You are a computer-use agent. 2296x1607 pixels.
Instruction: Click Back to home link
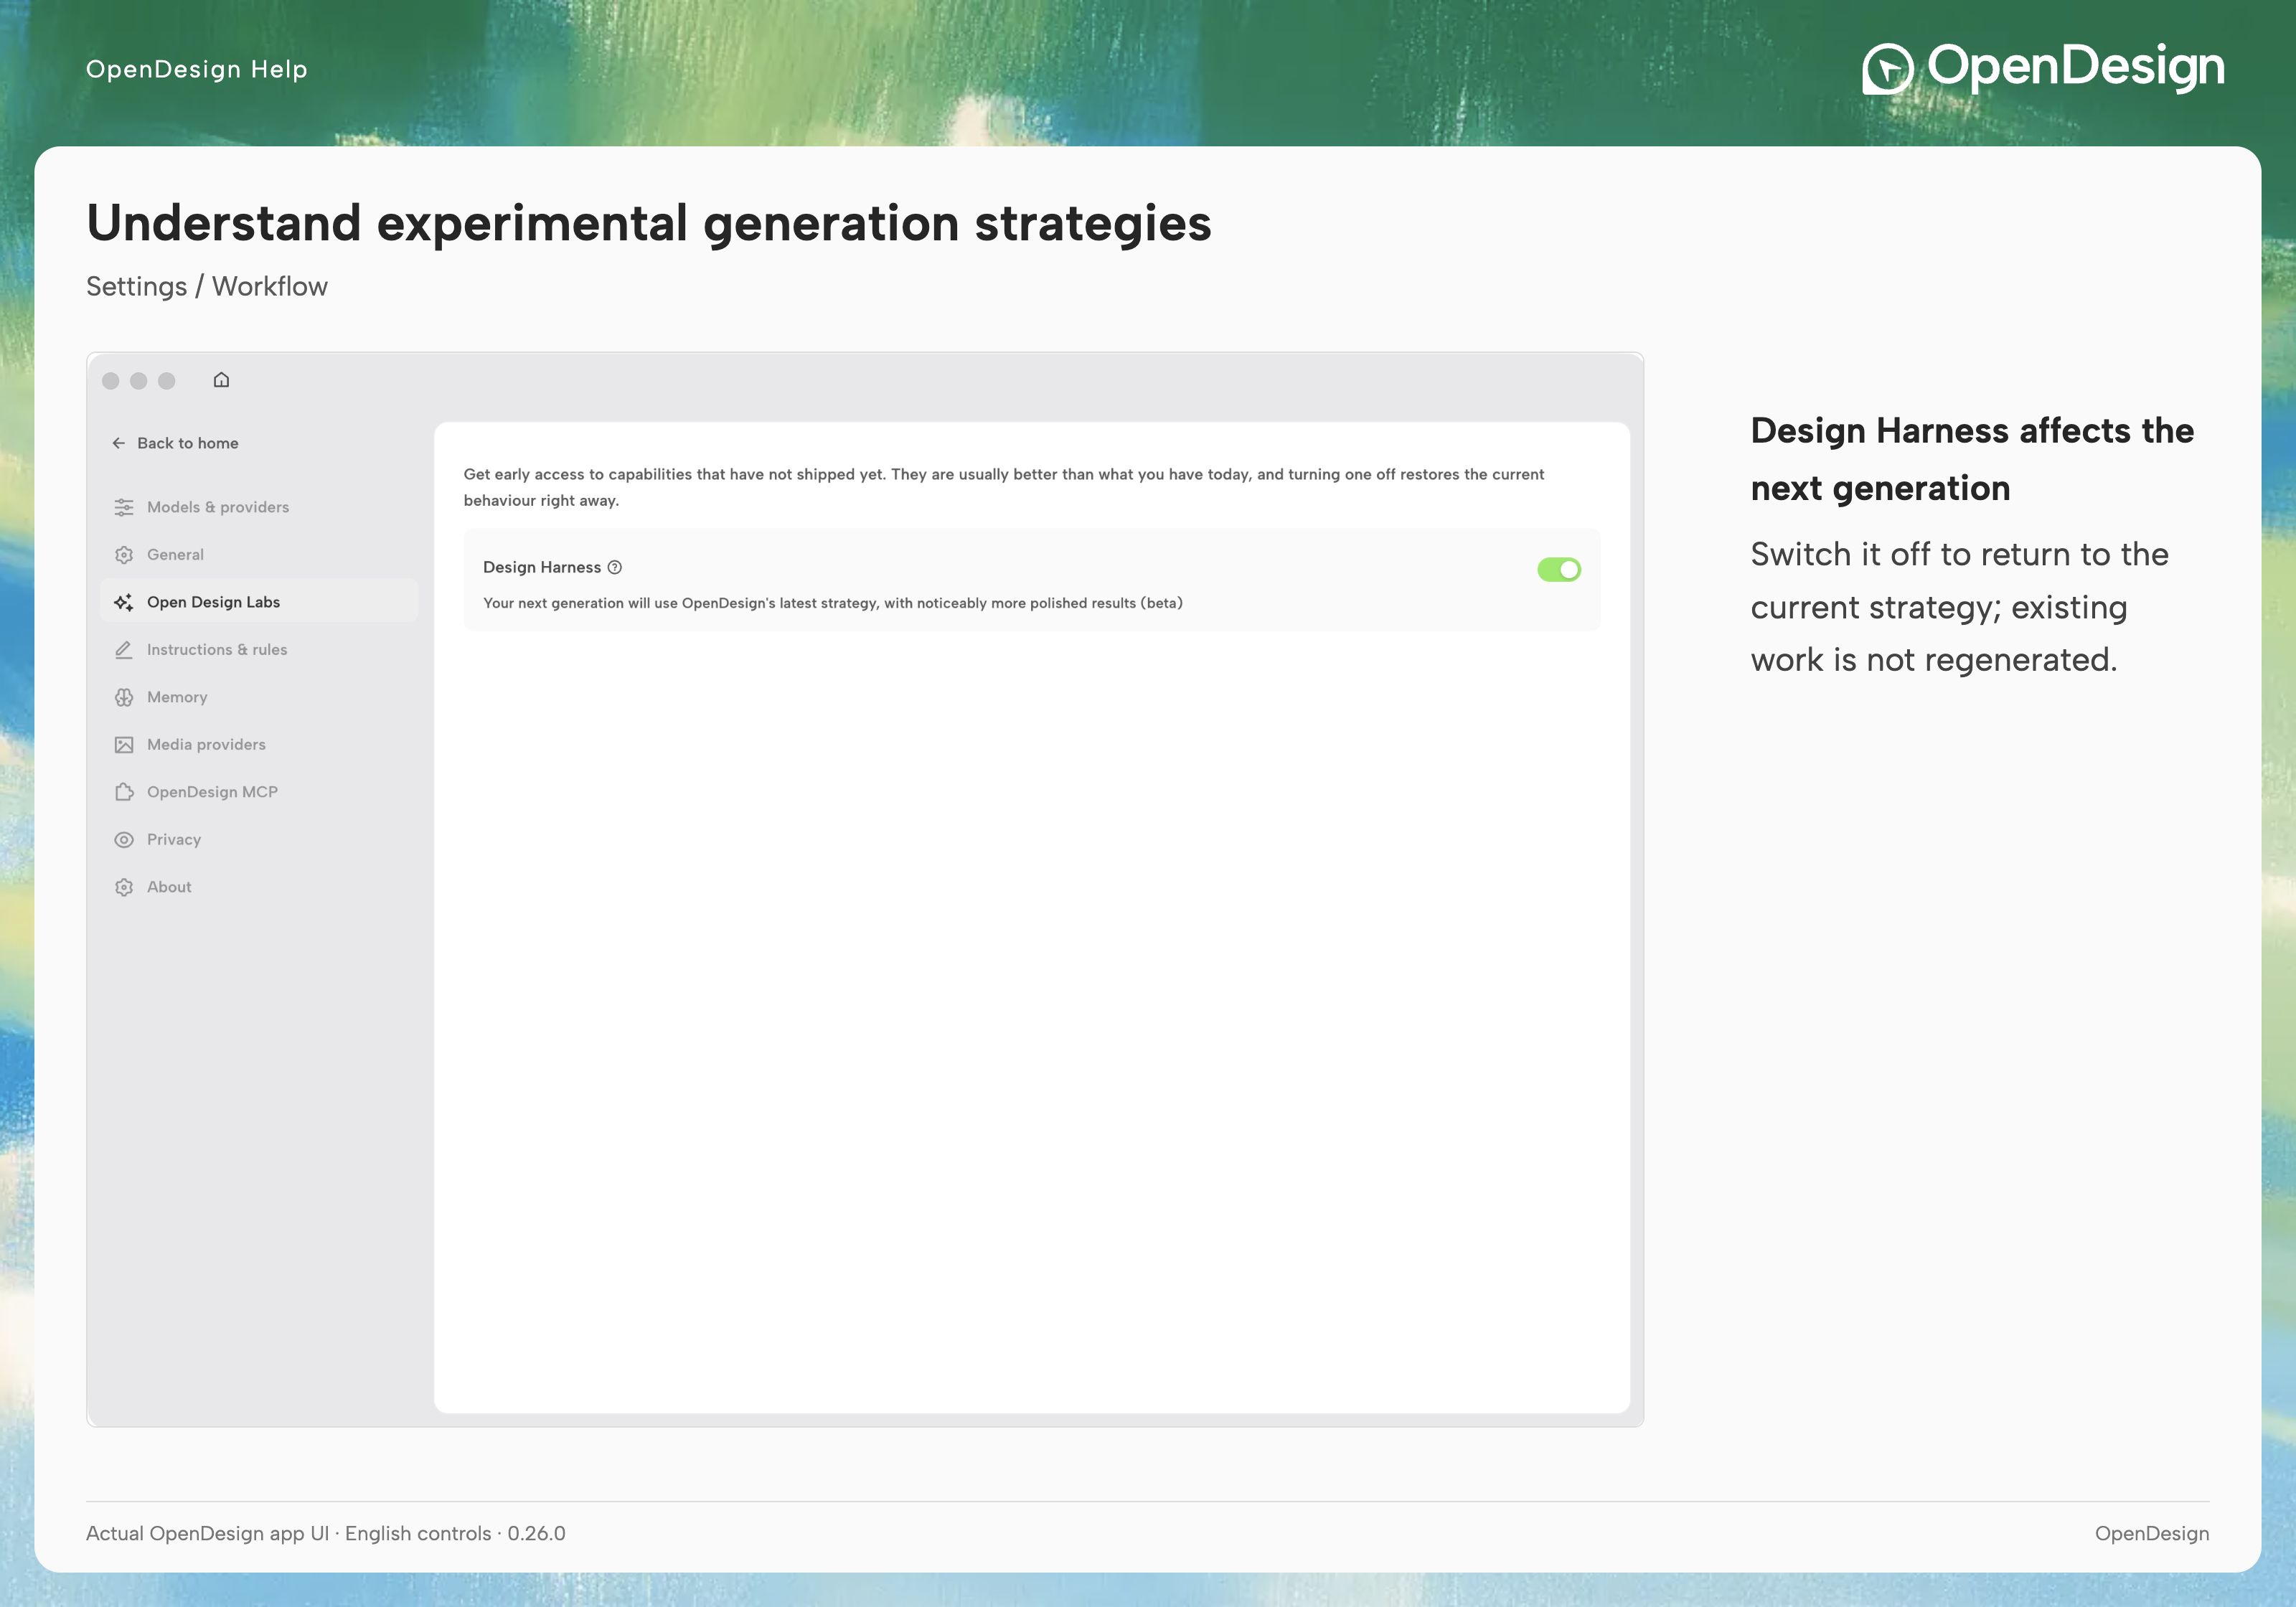pyautogui.click(x=176, y=443)
